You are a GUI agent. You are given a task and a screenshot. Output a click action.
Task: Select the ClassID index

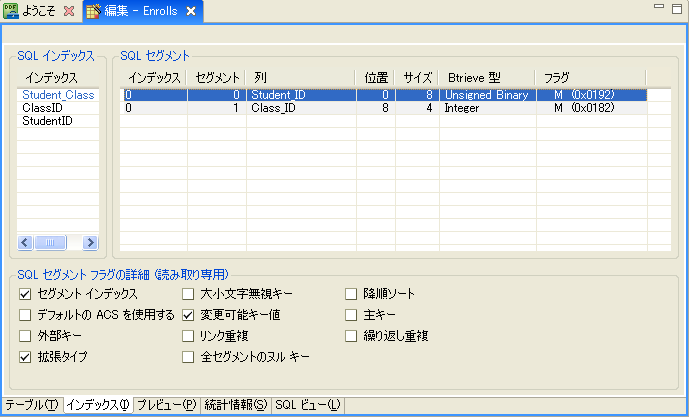pos(43,107)
